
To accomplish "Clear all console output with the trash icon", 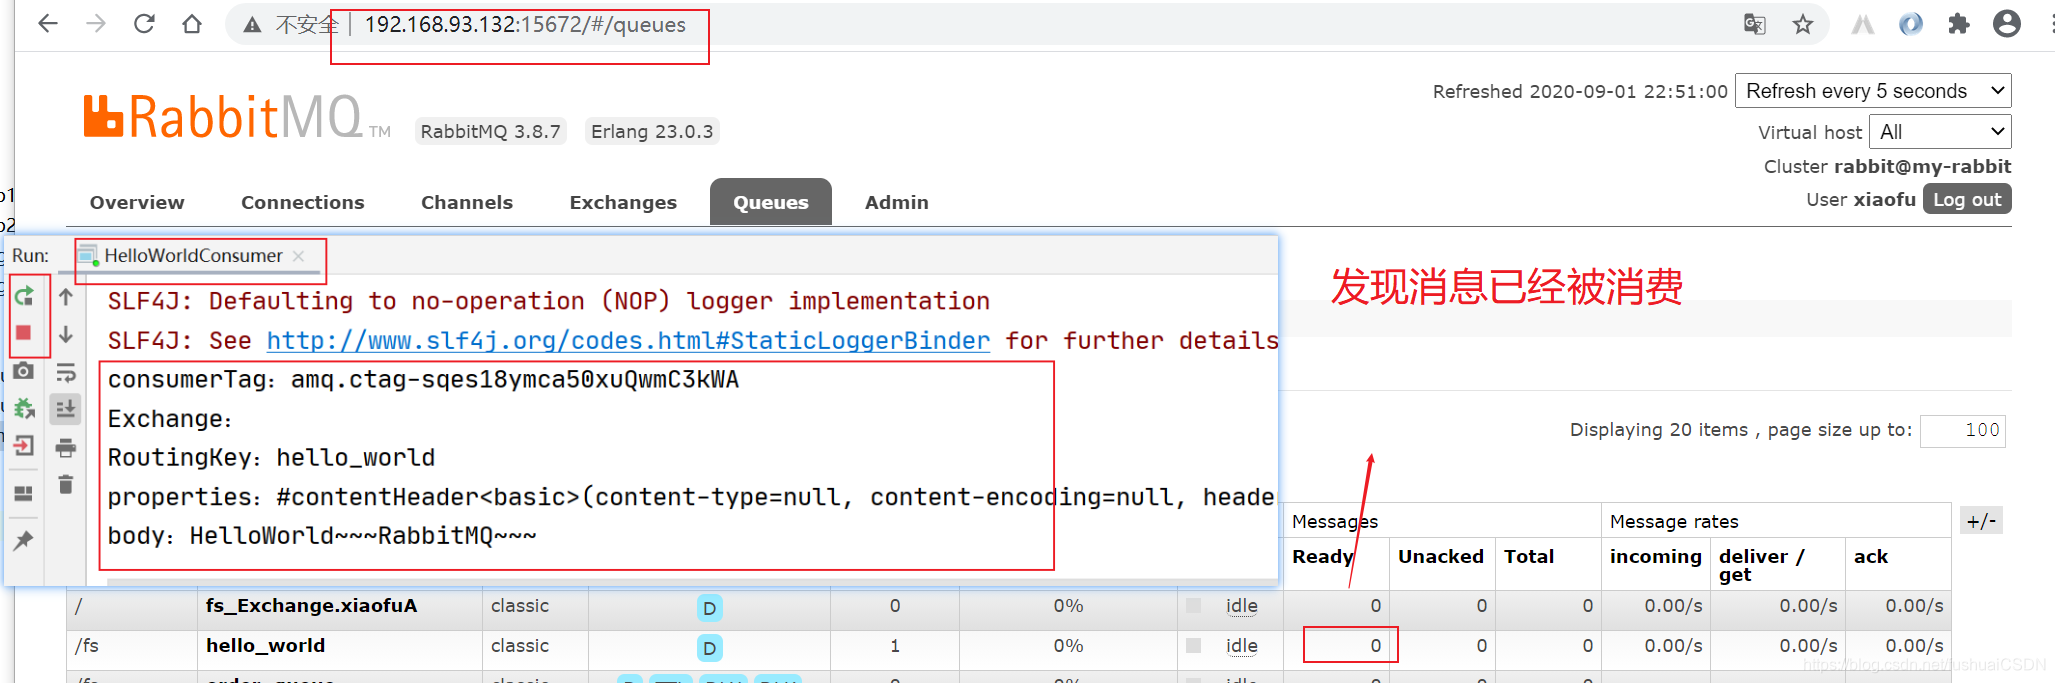I will 66,484.
